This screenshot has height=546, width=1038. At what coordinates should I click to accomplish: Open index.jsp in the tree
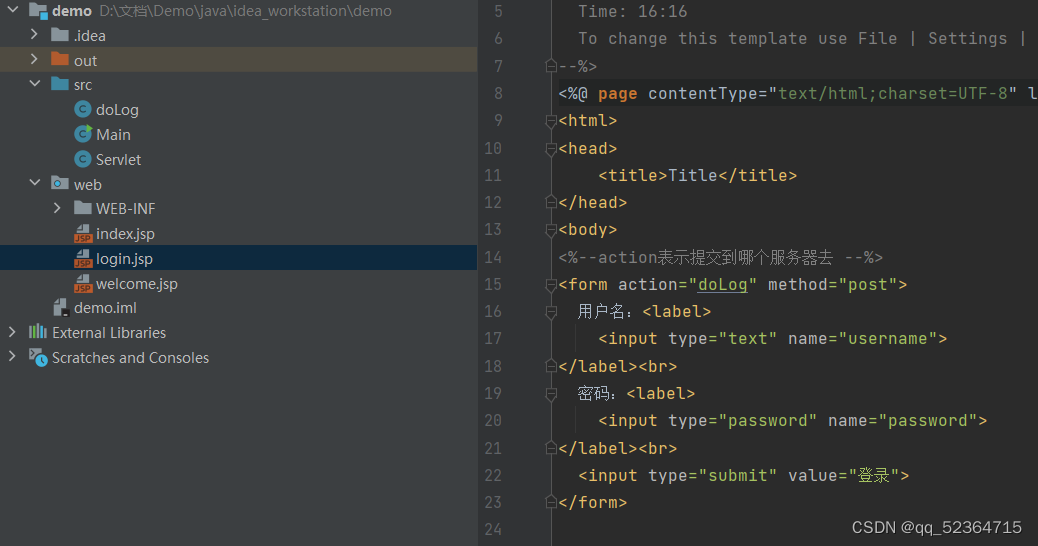tap(125, 234)
